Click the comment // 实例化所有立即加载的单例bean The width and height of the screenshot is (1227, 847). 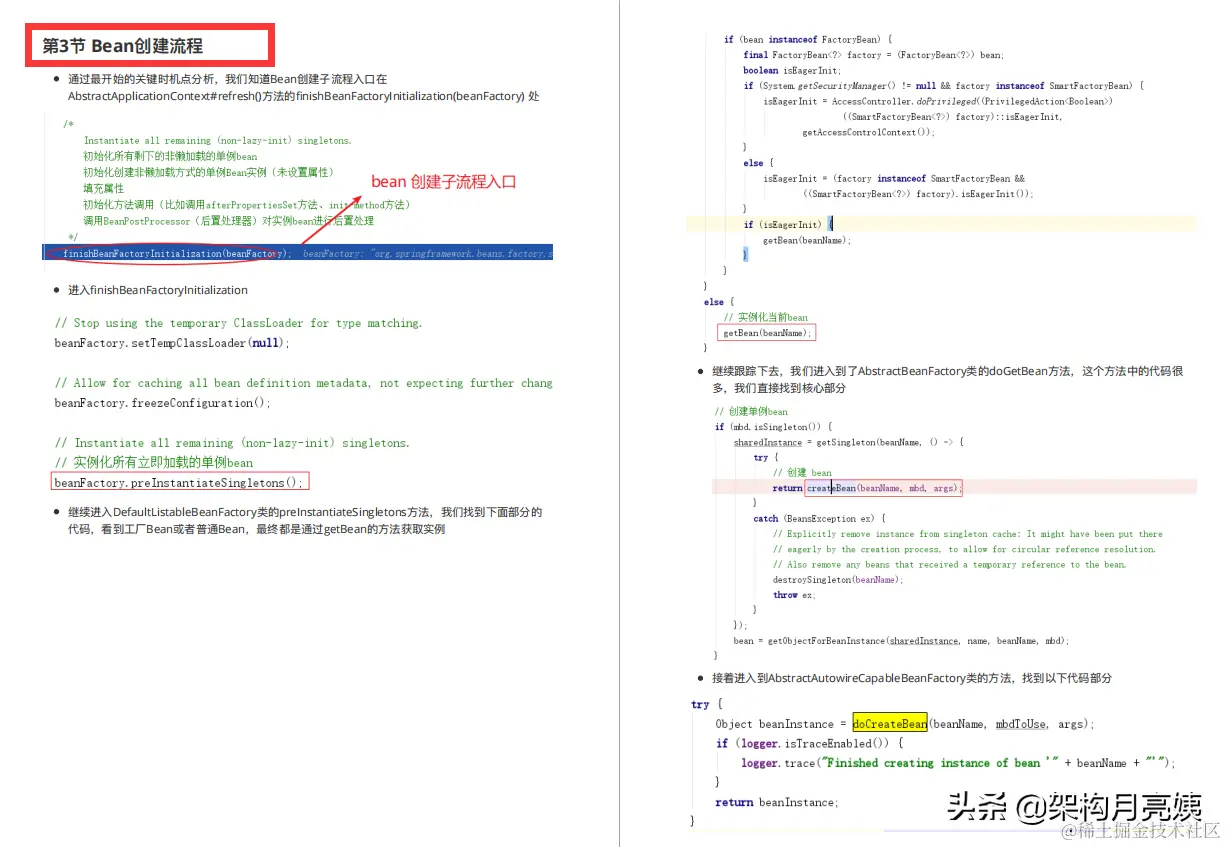153,463
